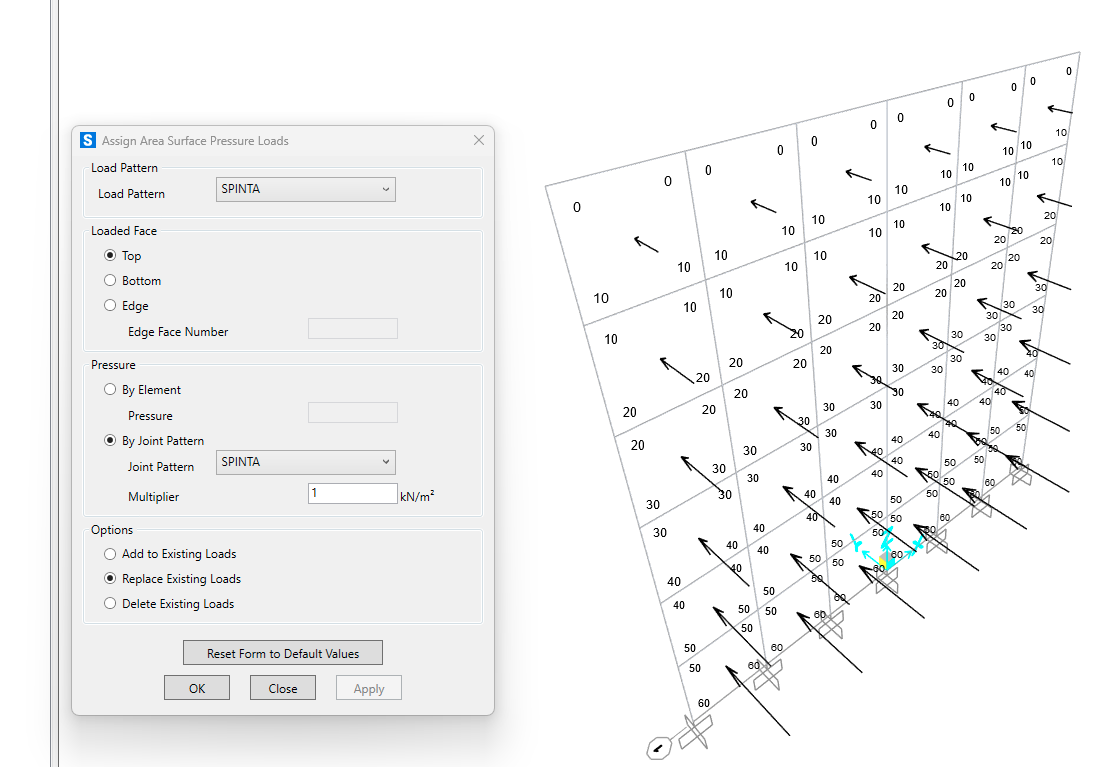The height and width of the screenshot is (767, 1117).
Task: Click the cyan highlighted axes arrows on model
Action: (x=881, y=548)
